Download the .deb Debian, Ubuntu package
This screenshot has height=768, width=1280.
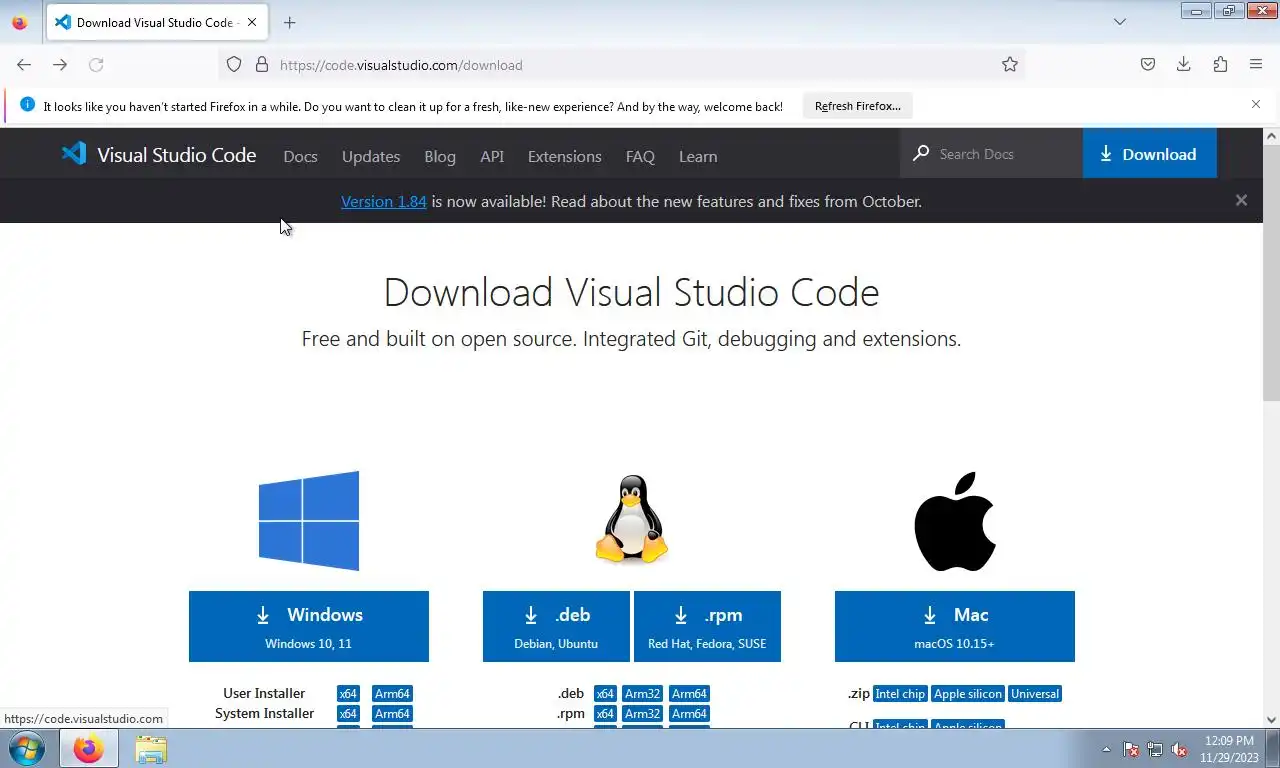556,626
